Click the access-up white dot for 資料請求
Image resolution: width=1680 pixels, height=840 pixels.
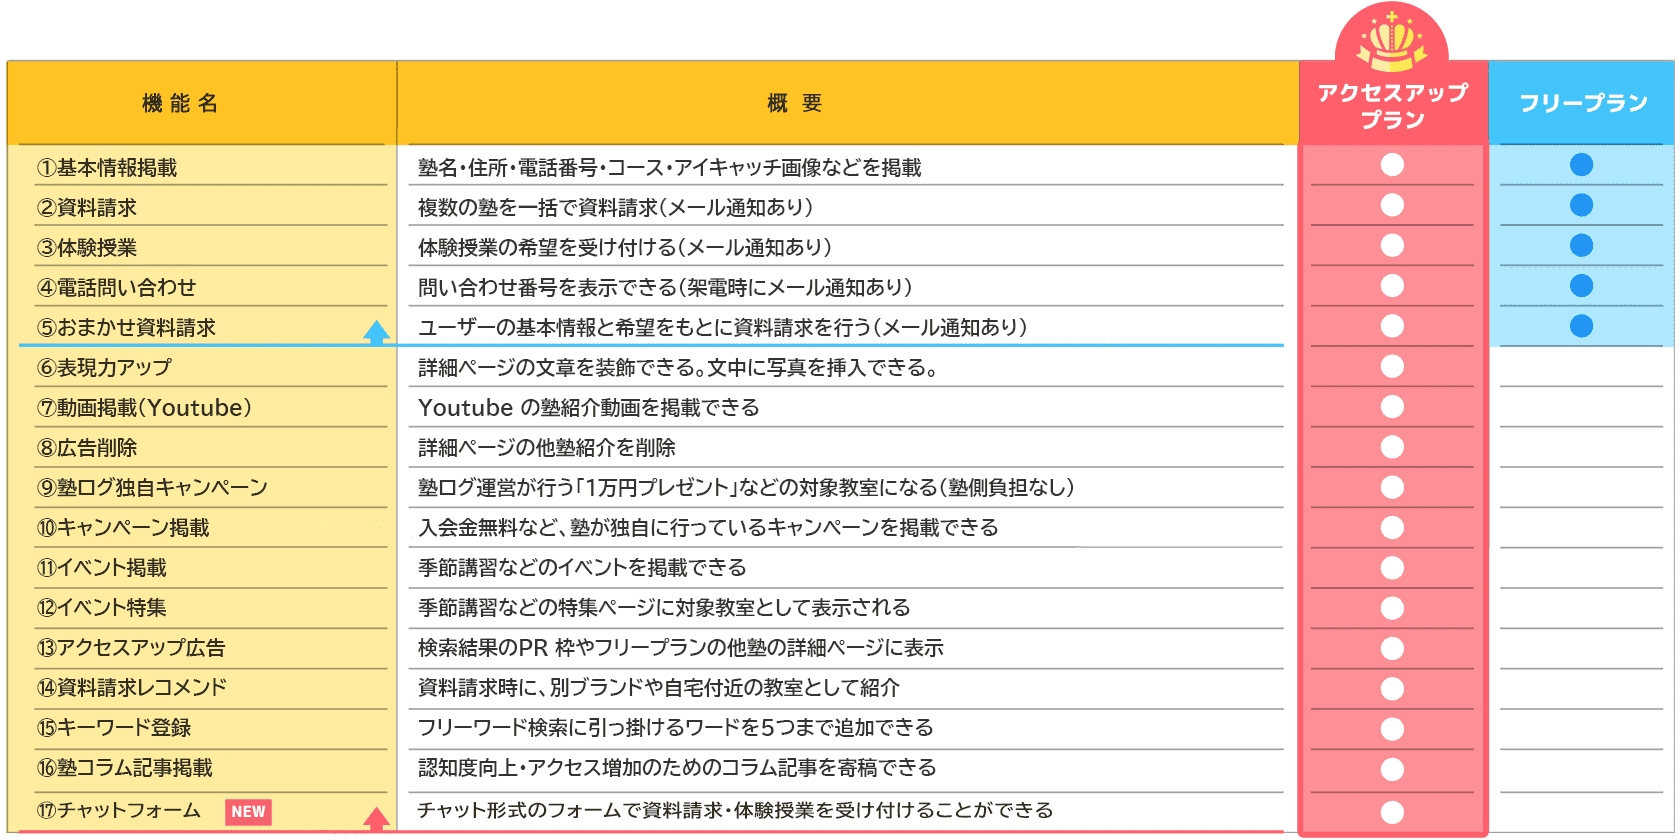coord(1392,205)
